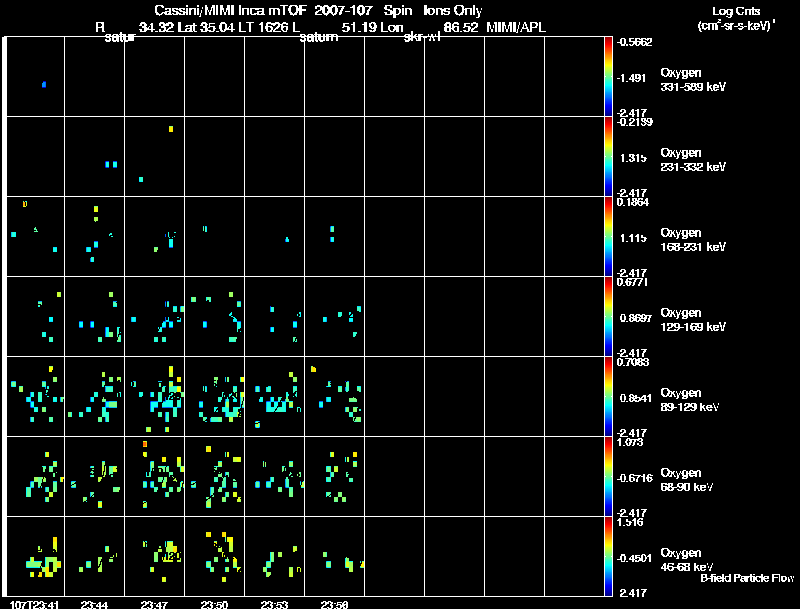Open the 168-231 keV panel at 23:56
Image resolution: width=800 pixels, height=609 pixels.
click(x=335, y=236)
